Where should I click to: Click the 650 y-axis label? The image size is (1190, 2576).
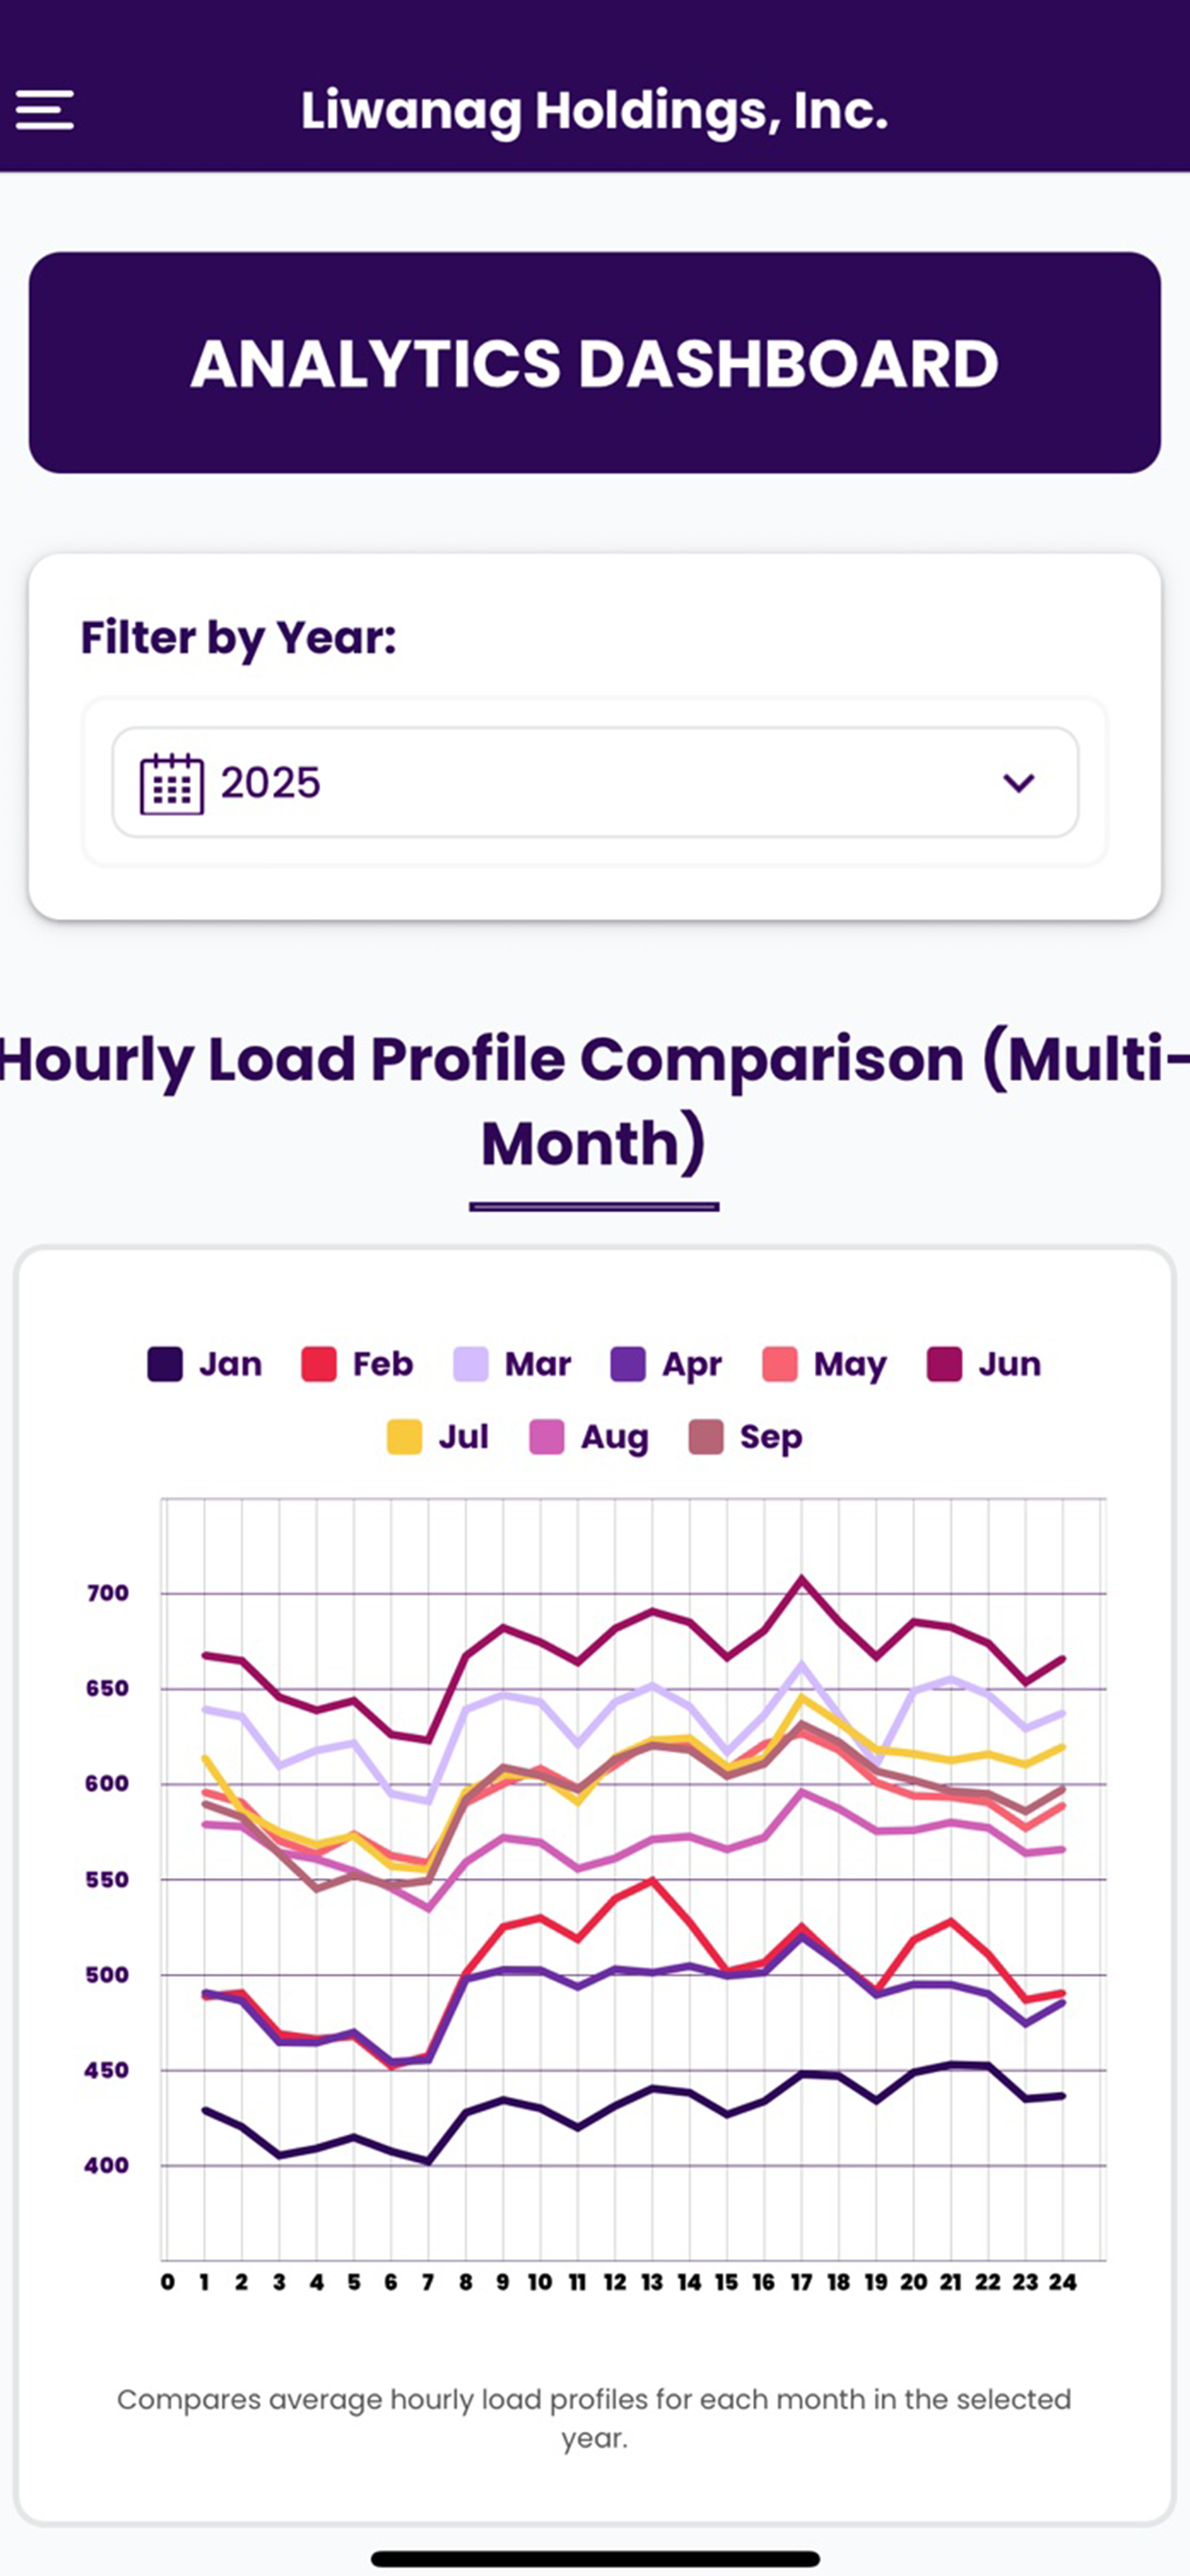click(108, 1688)
